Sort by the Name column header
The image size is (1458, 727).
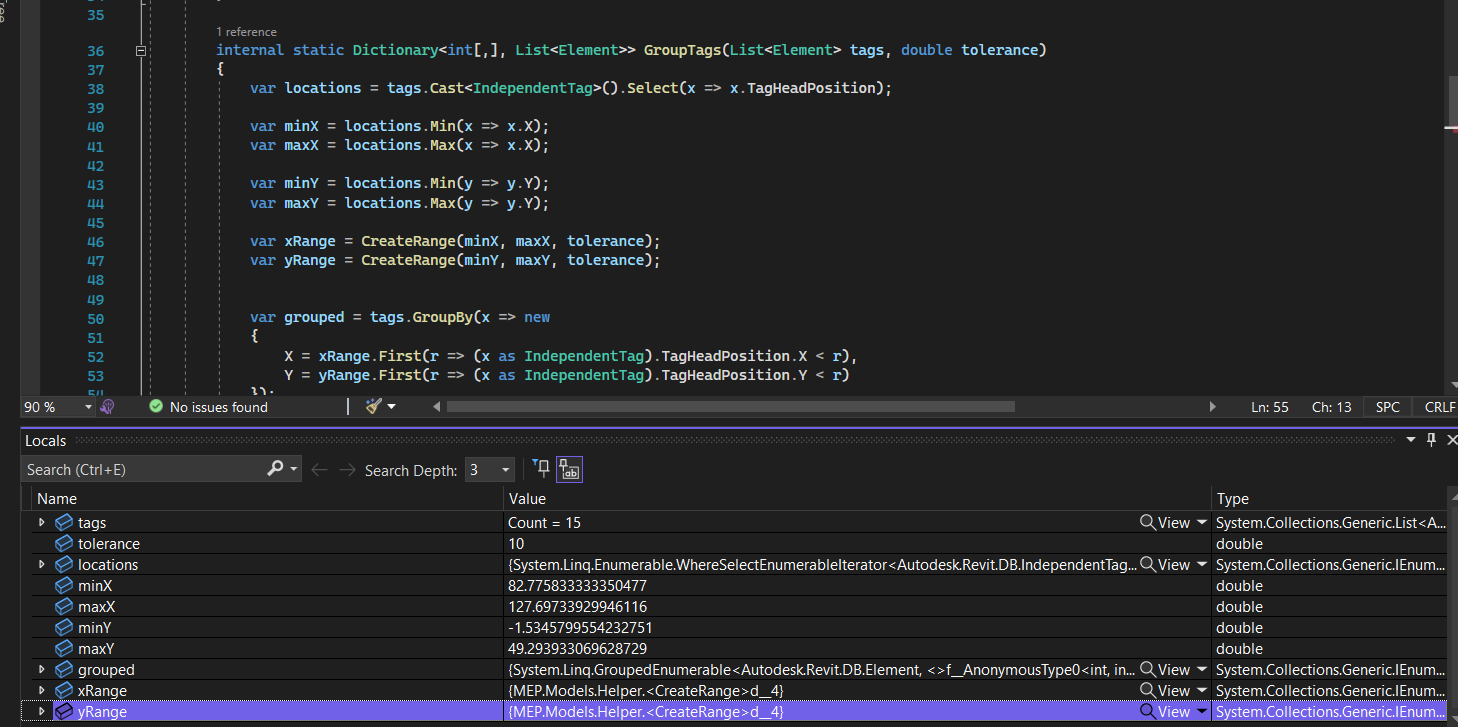pyautogui.click(x=57, y=498)
